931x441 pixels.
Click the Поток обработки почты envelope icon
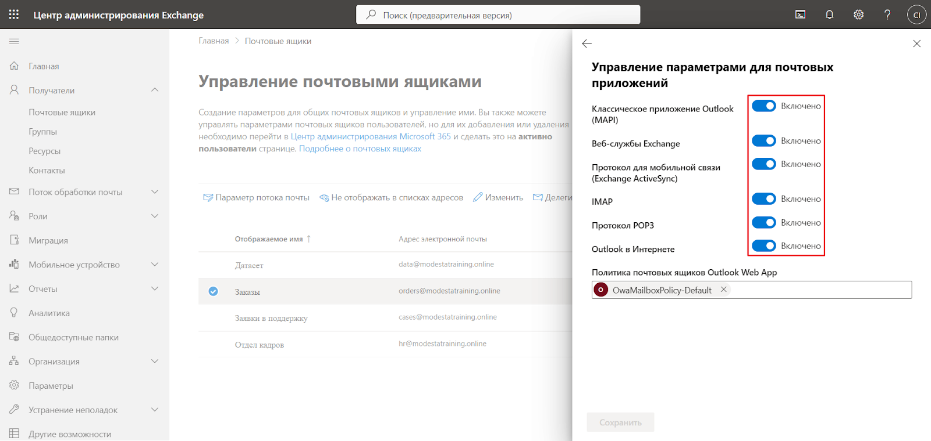(14, 192)
